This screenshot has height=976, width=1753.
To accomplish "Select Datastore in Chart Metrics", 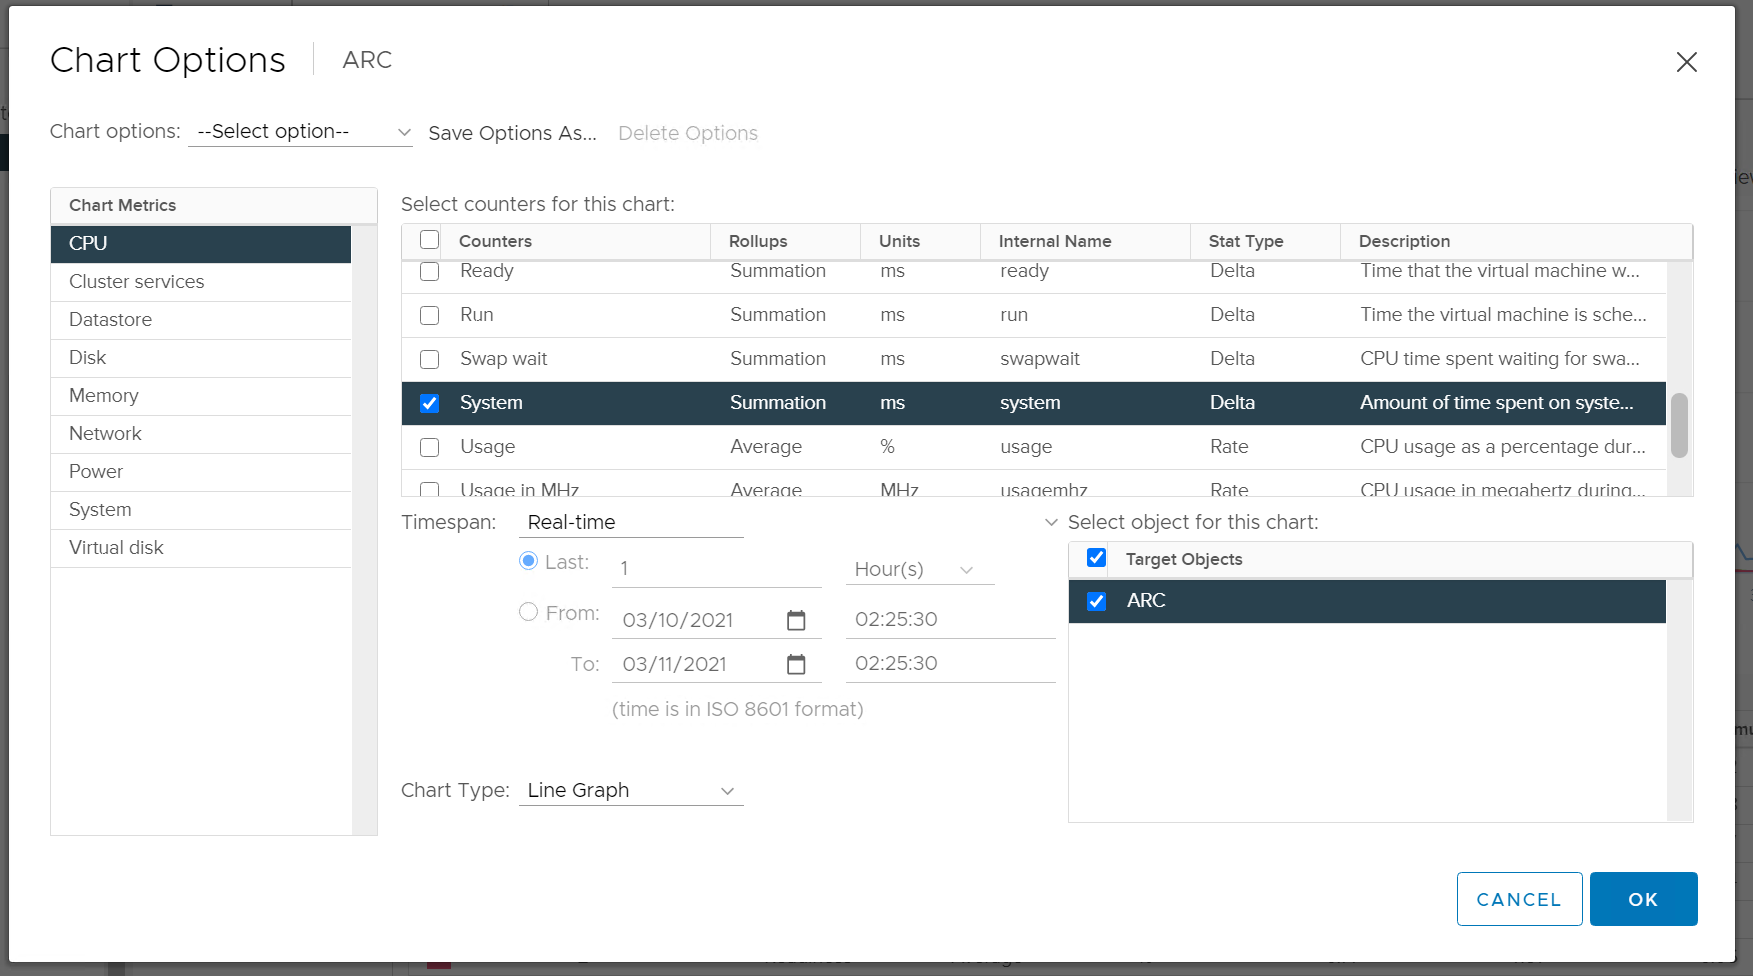I will coord(201,320).
